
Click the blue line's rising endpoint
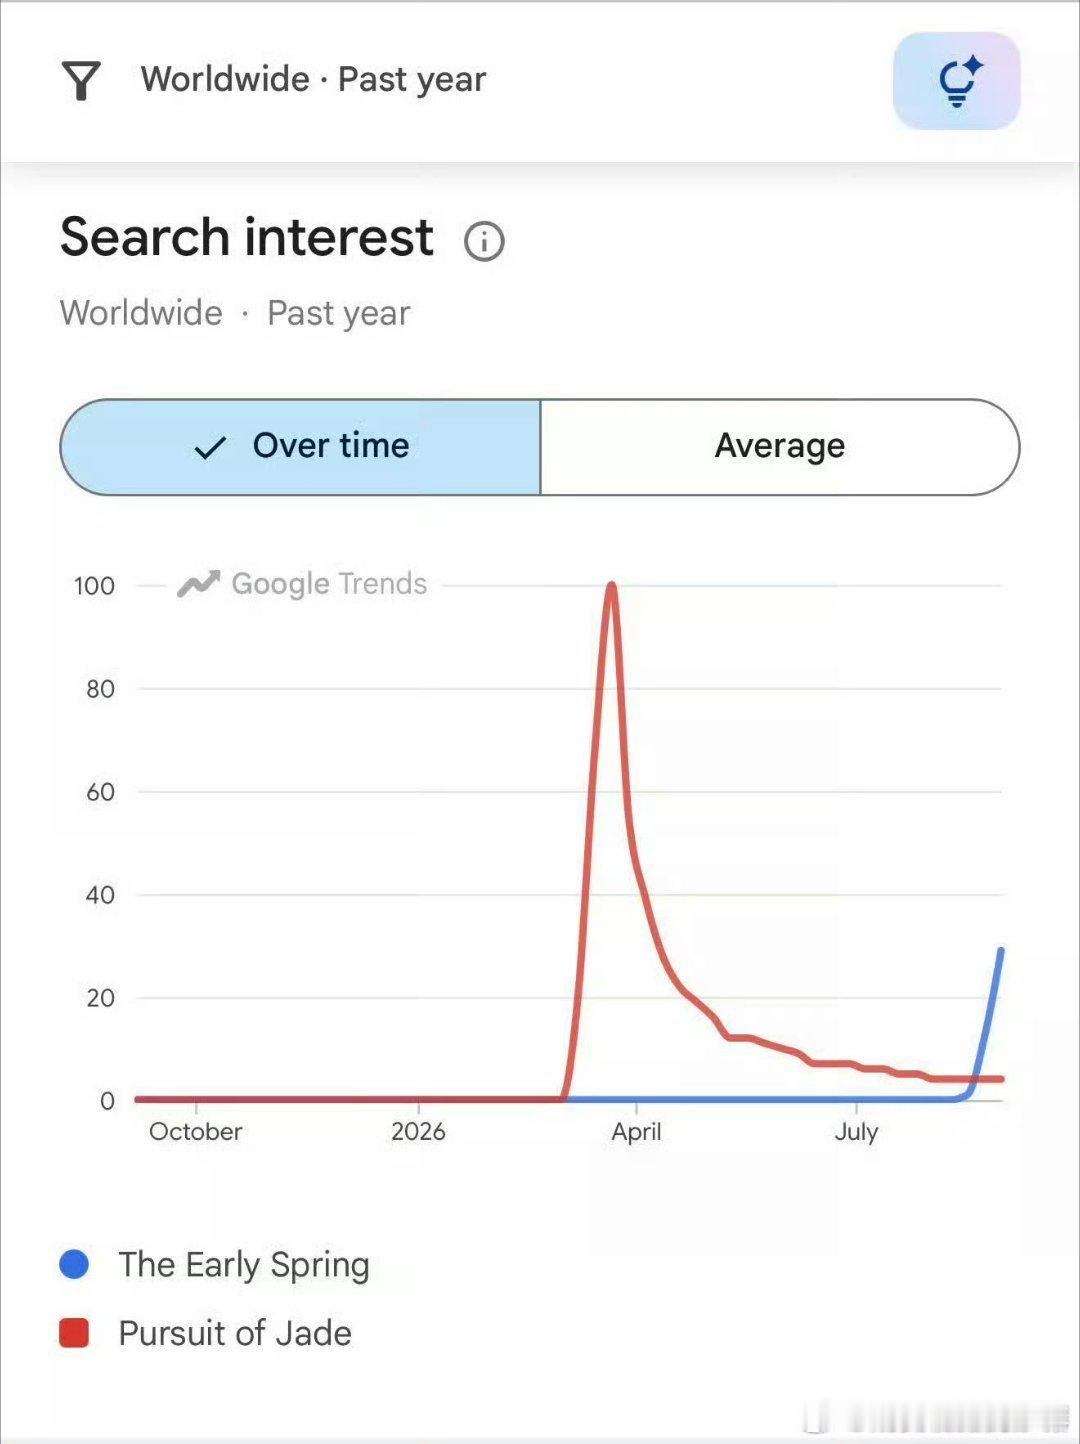tap(1000, 951)
